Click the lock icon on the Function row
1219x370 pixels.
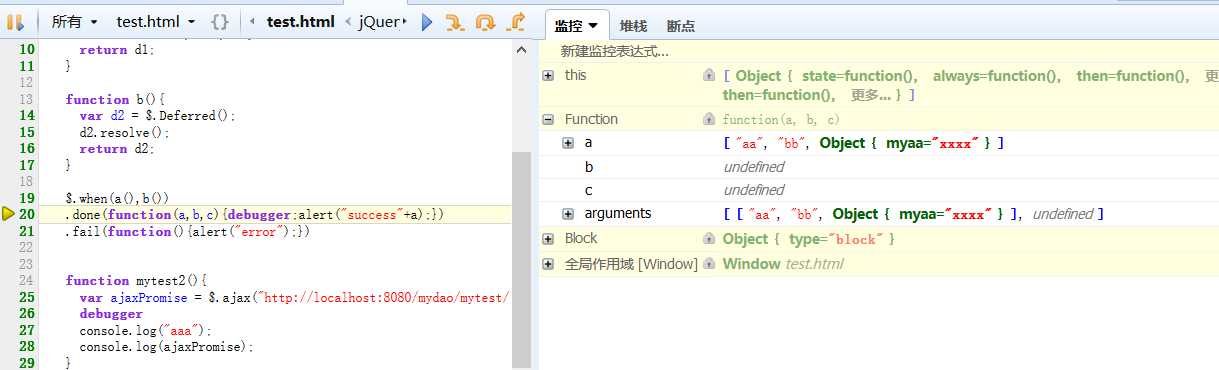(709, 119)
